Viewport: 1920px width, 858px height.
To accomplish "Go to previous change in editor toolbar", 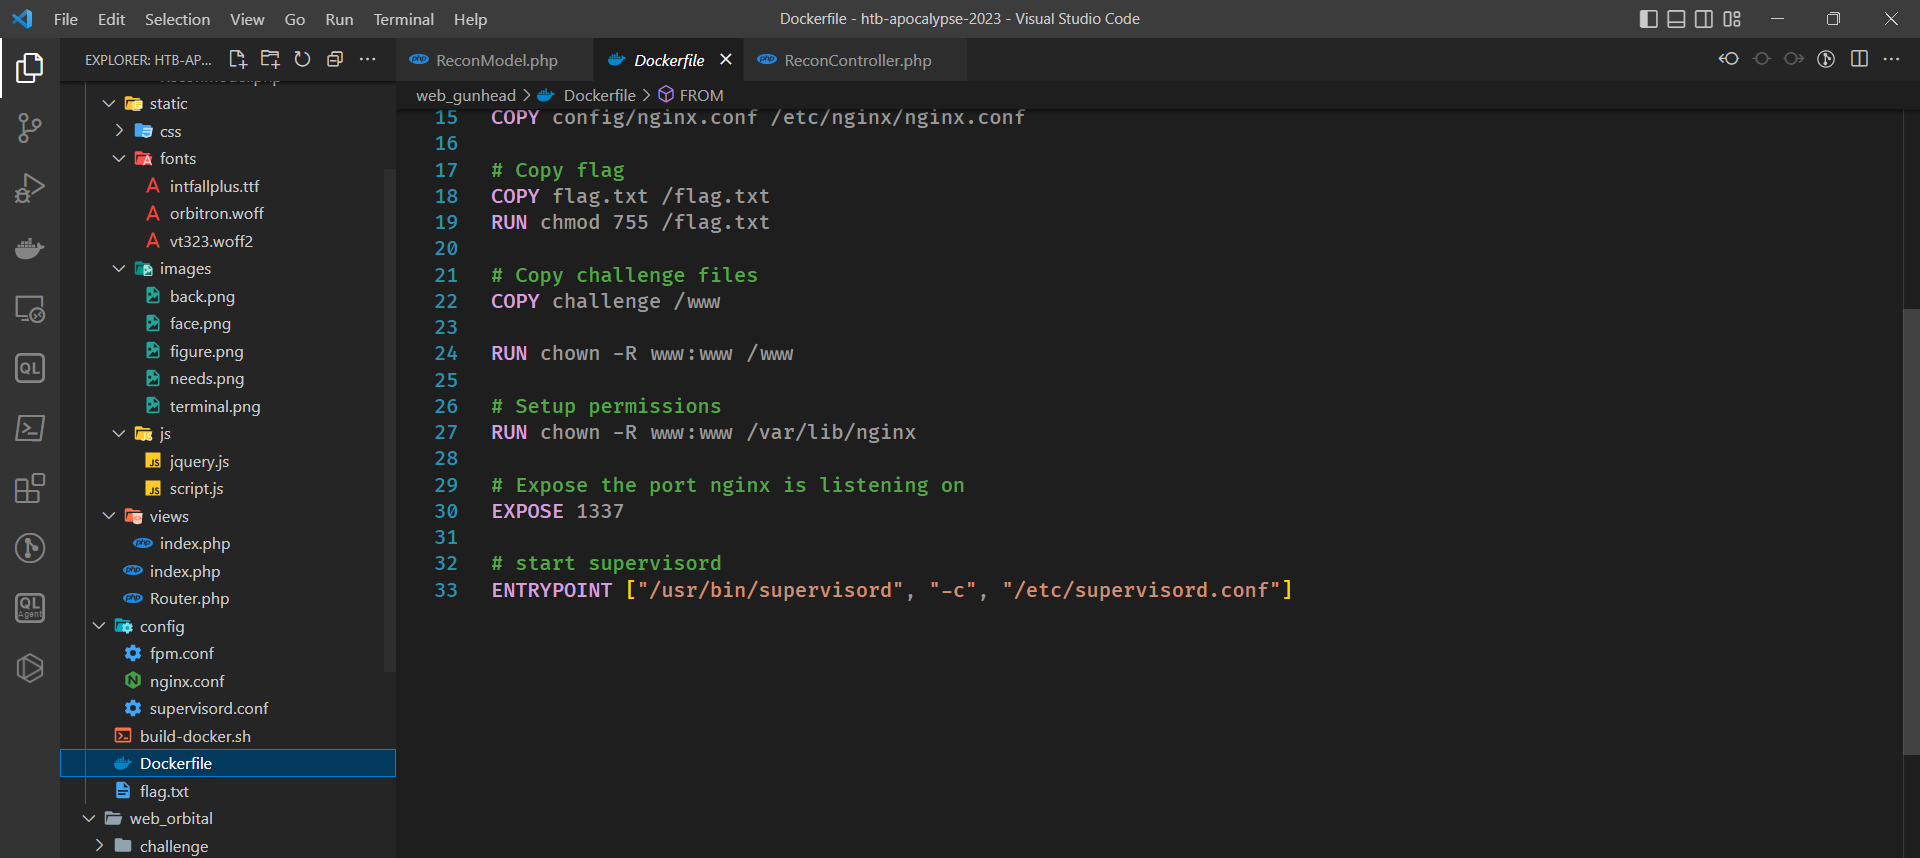I will (x=1762, y=59).
